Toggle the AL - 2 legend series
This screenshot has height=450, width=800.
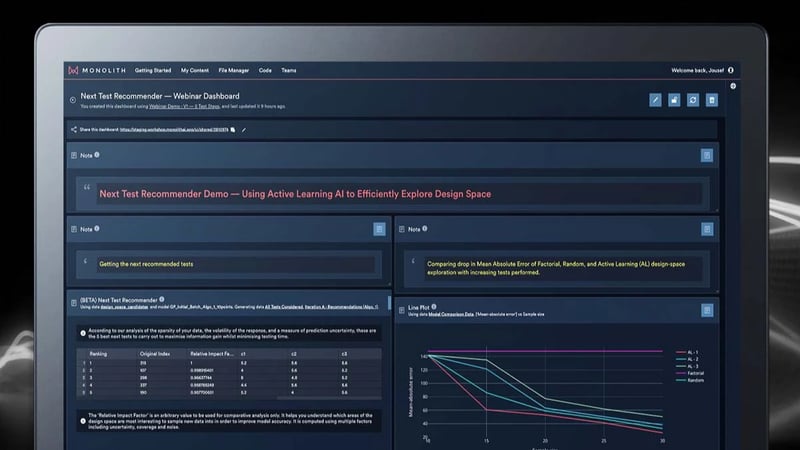(687, 359)
